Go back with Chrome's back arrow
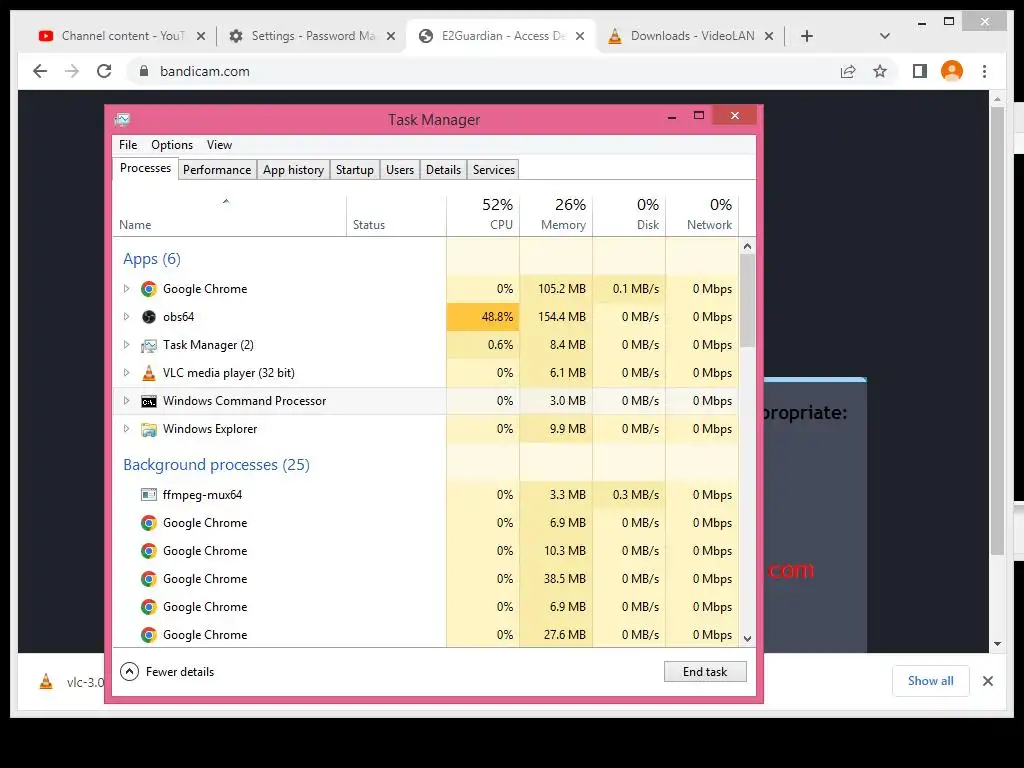 [40, 71]
